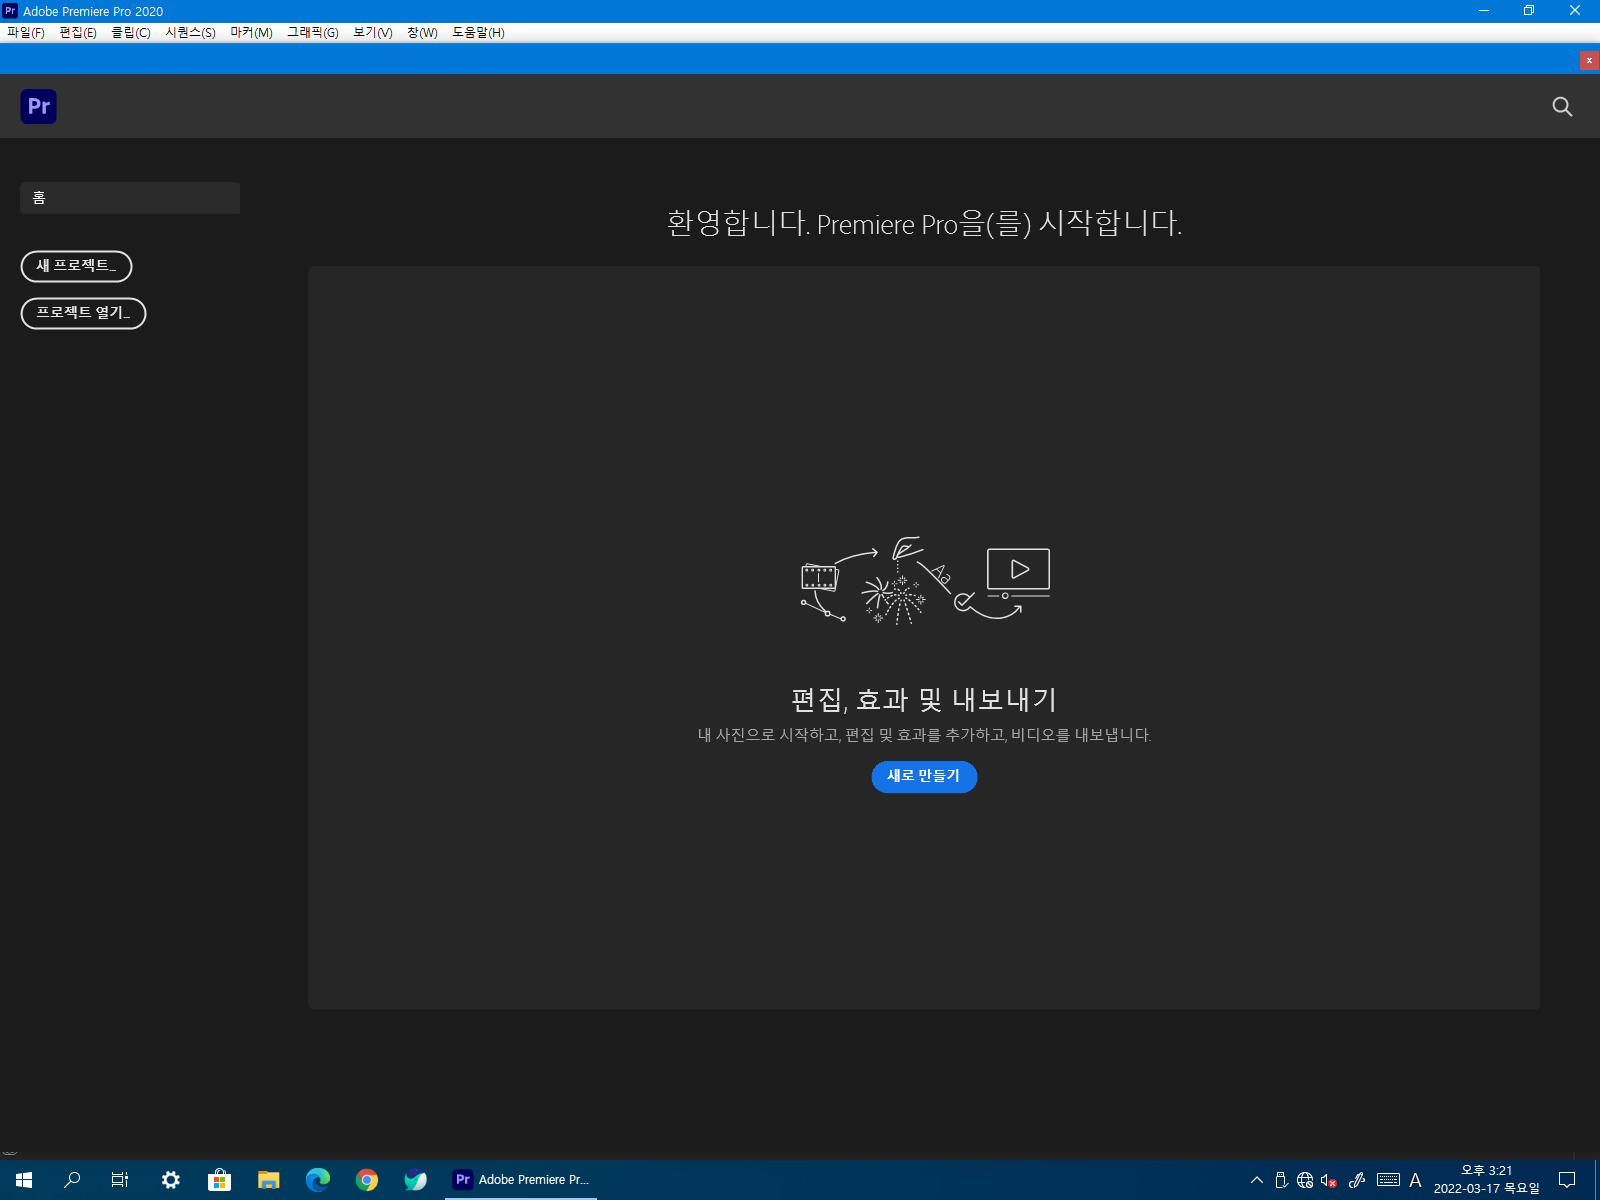Open Settings gear on the taskbar
The image size is (1600, 1200).
tap(171, 1180)
